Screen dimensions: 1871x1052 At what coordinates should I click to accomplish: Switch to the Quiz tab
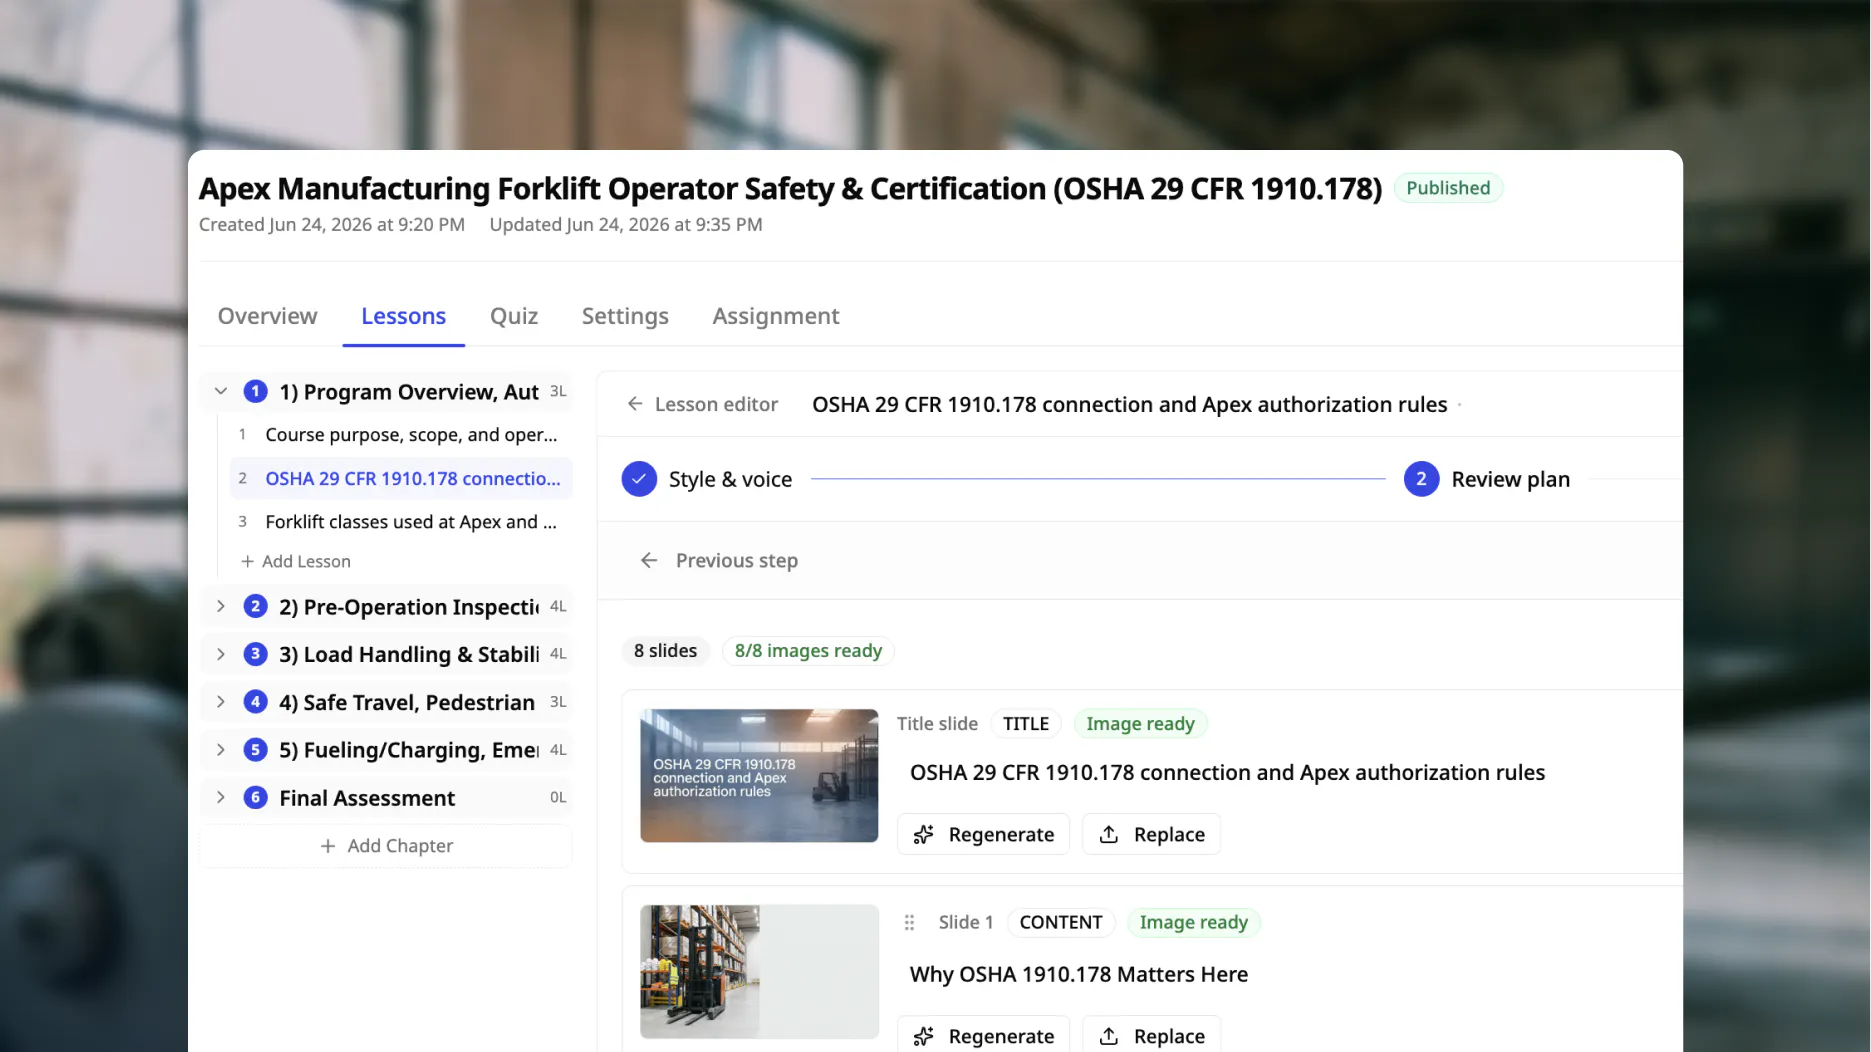tap(514, 316)
